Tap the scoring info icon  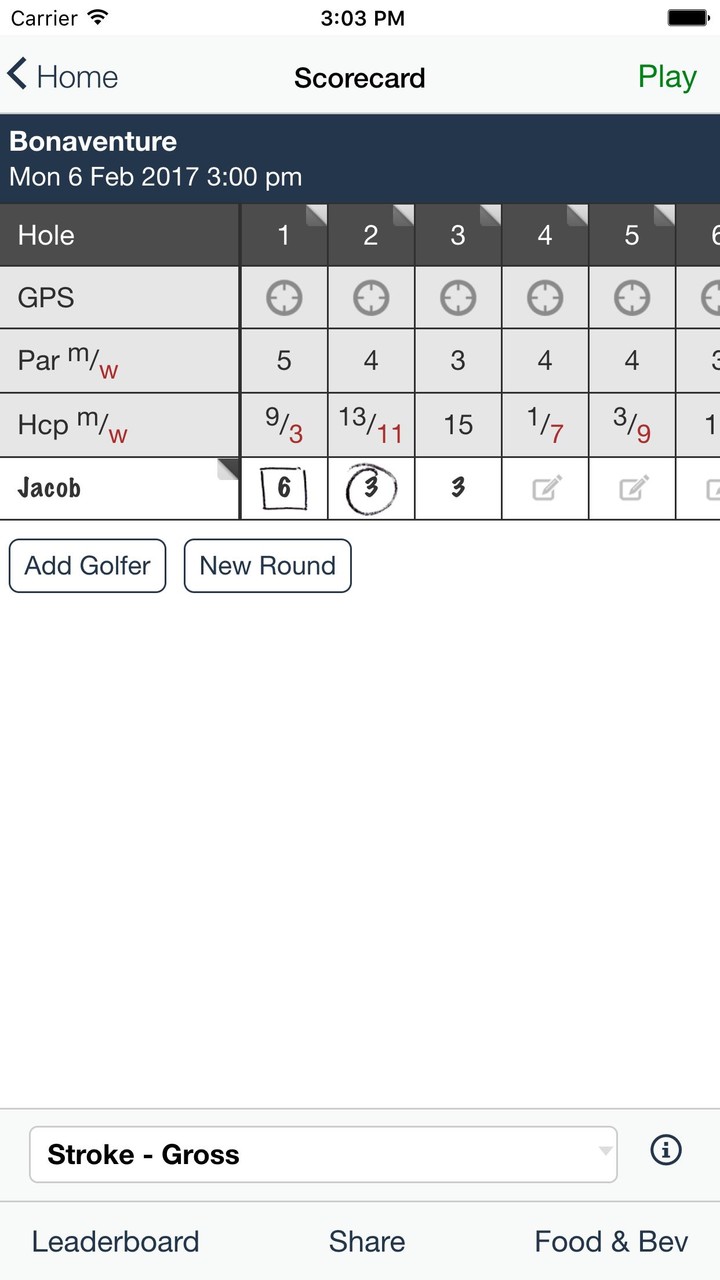666,1150
